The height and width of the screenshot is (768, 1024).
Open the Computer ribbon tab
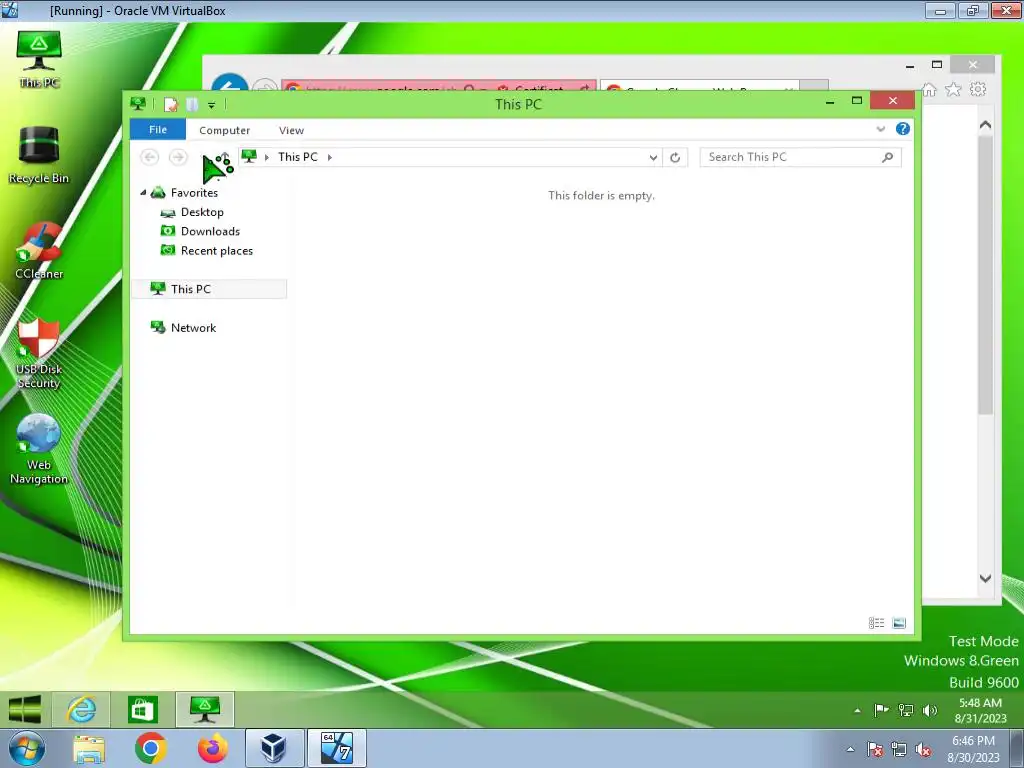(224, 130)
